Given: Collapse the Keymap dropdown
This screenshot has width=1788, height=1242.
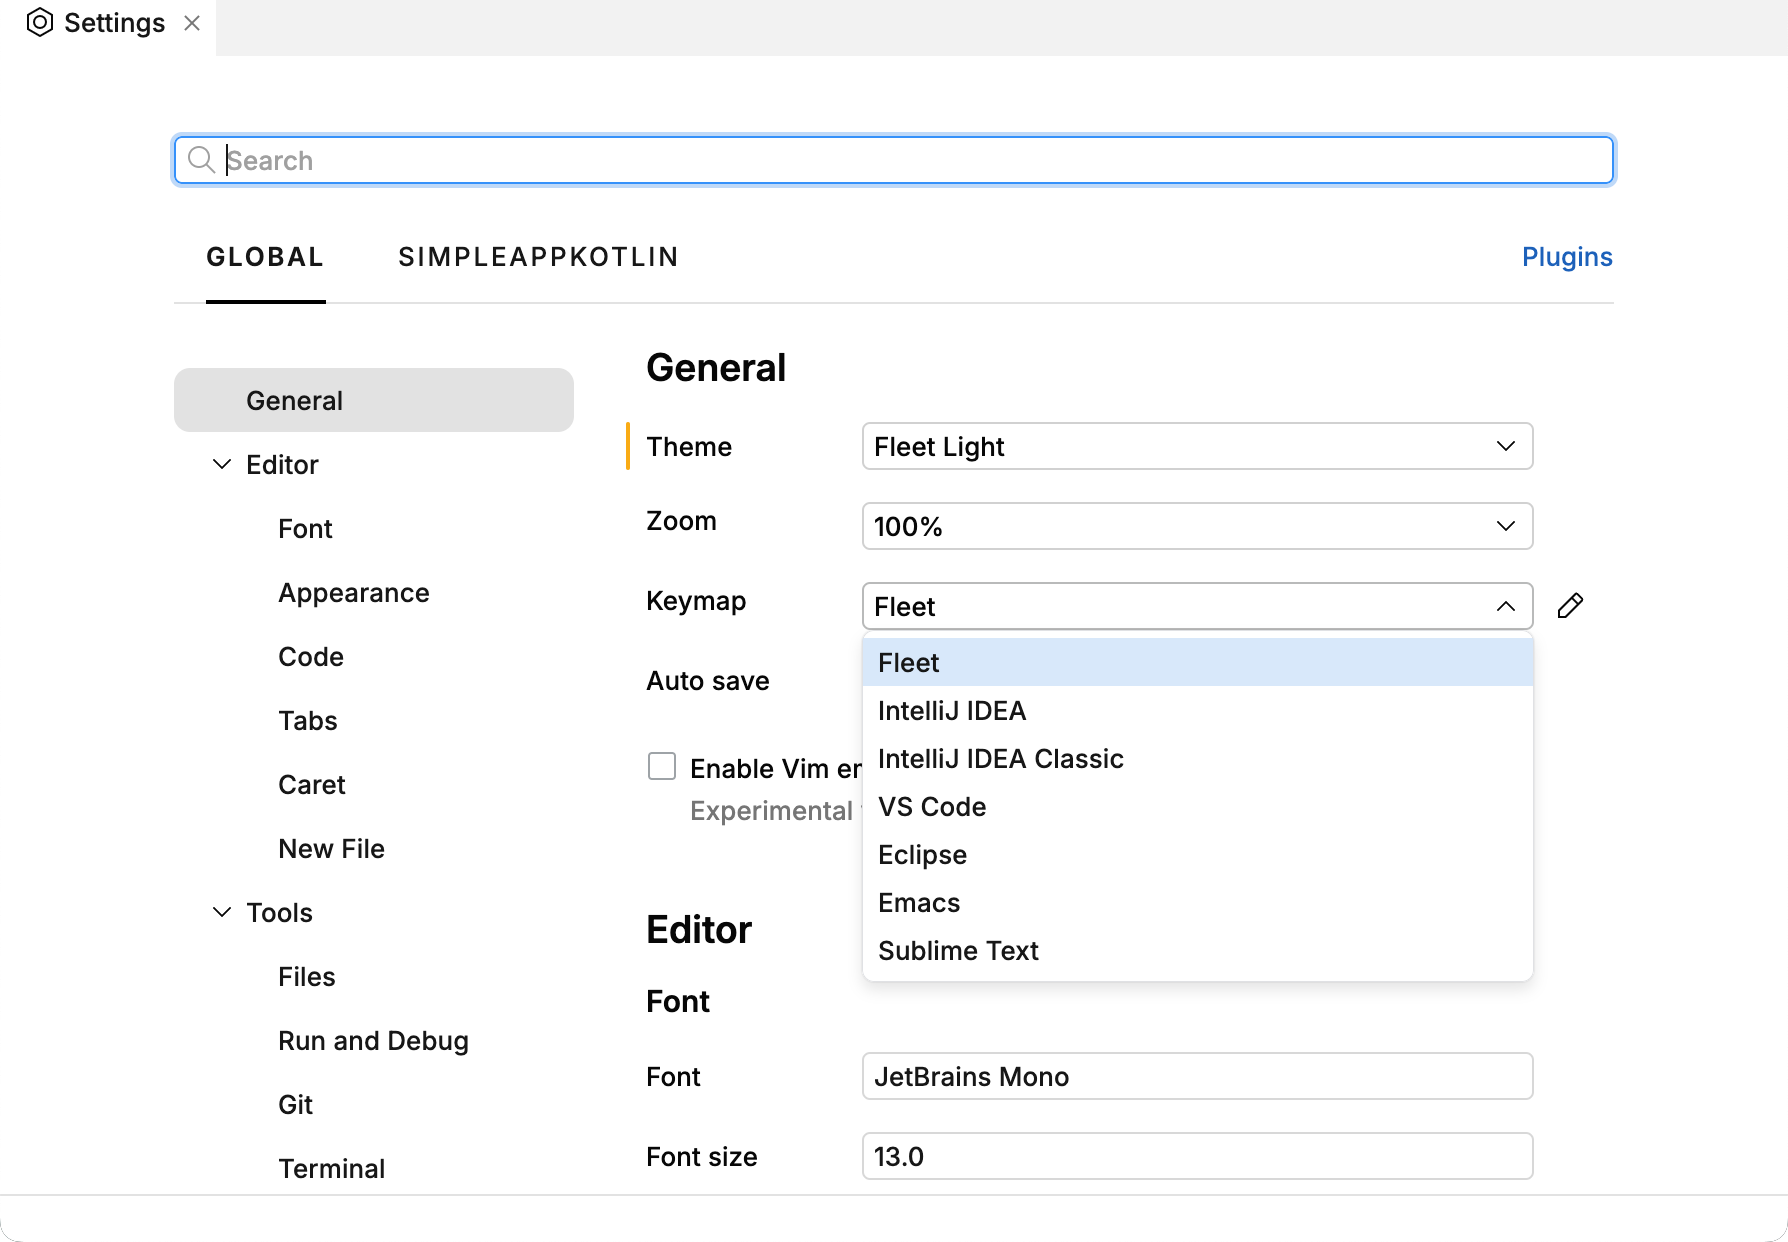Looking at the screenshot, I should pos(1505,605).
